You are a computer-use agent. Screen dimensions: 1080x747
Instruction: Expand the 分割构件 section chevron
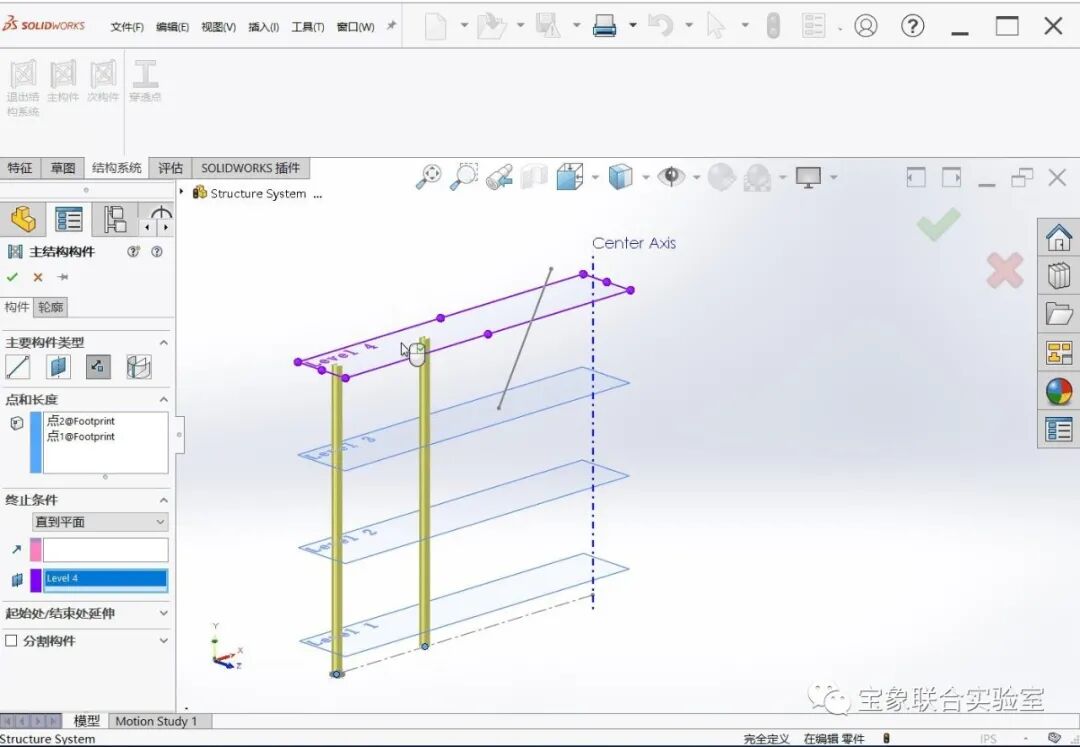coord(164,640)
